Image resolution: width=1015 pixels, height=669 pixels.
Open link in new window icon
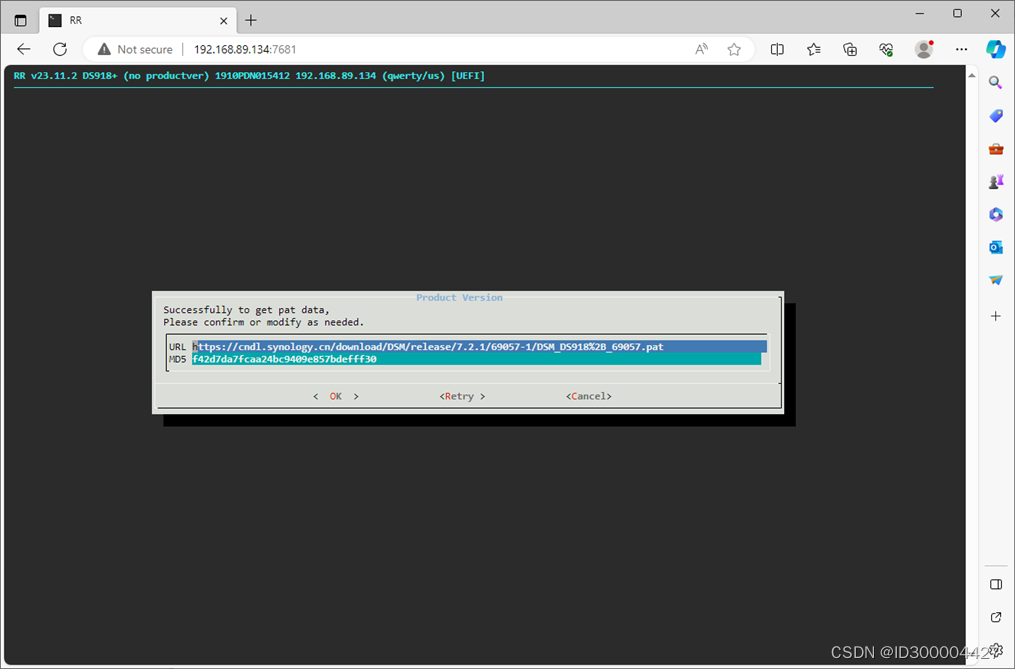pos(996,617)
